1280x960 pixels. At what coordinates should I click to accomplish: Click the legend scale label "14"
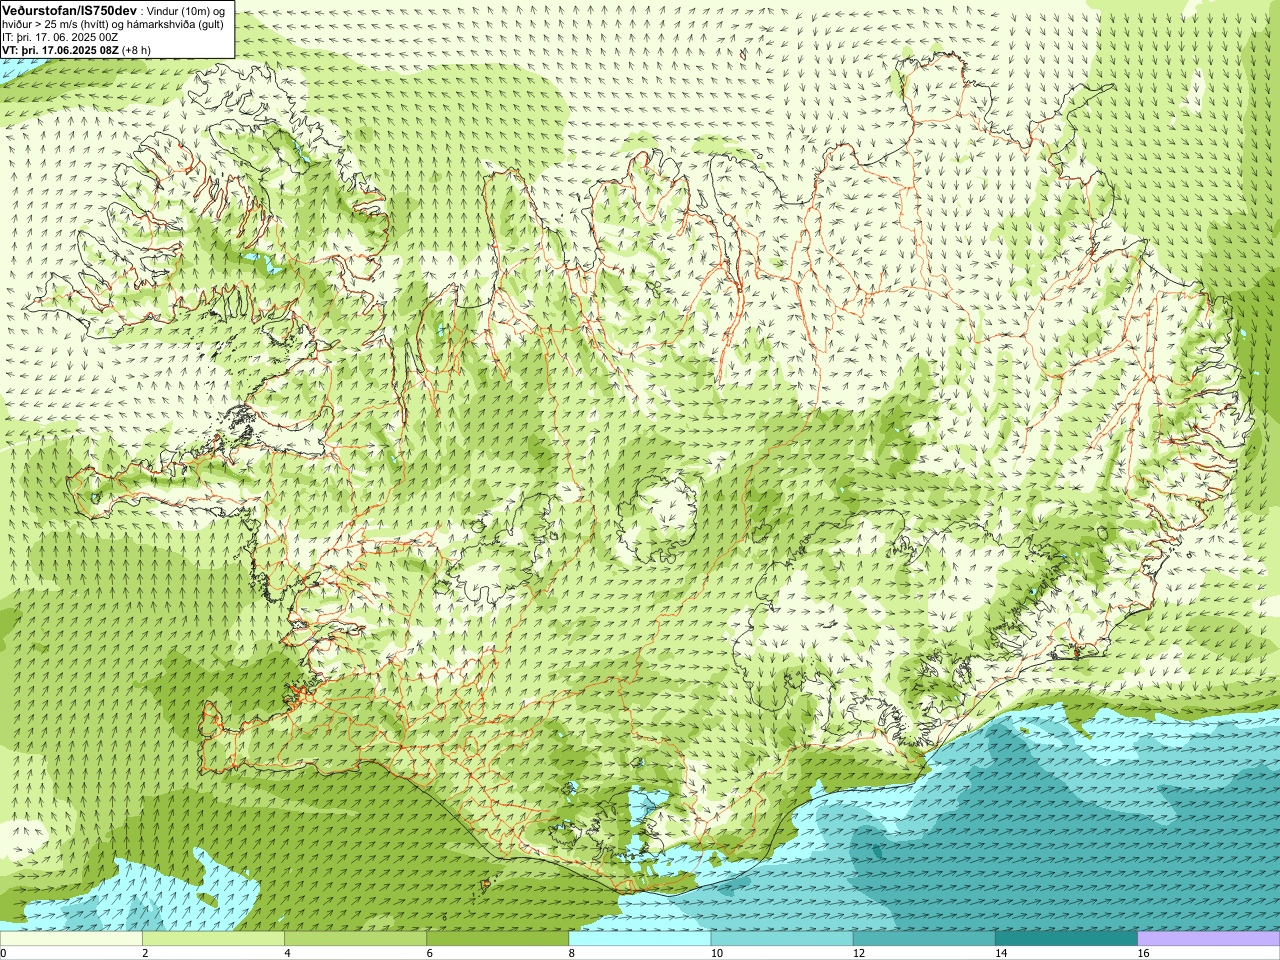(1001, 953)
